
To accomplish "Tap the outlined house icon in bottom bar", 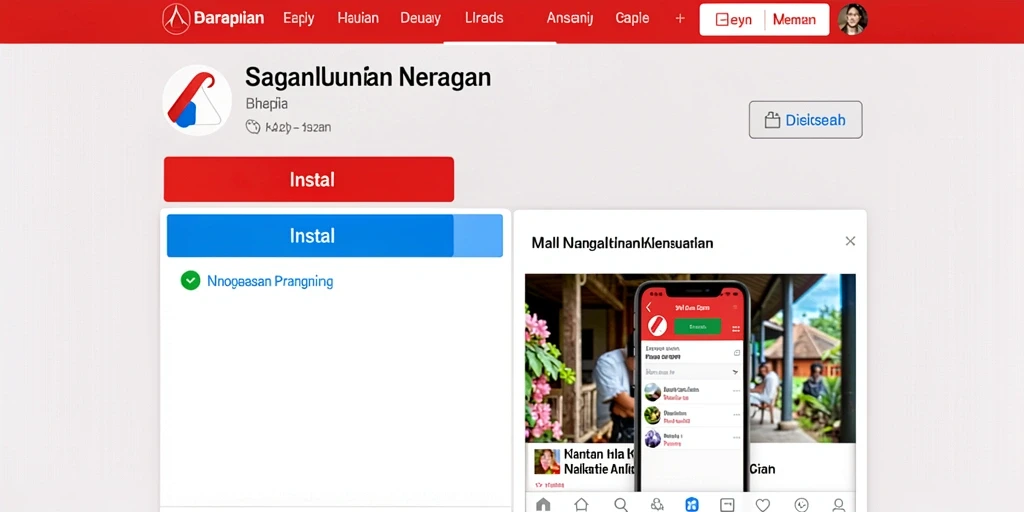I will [581, 504].
